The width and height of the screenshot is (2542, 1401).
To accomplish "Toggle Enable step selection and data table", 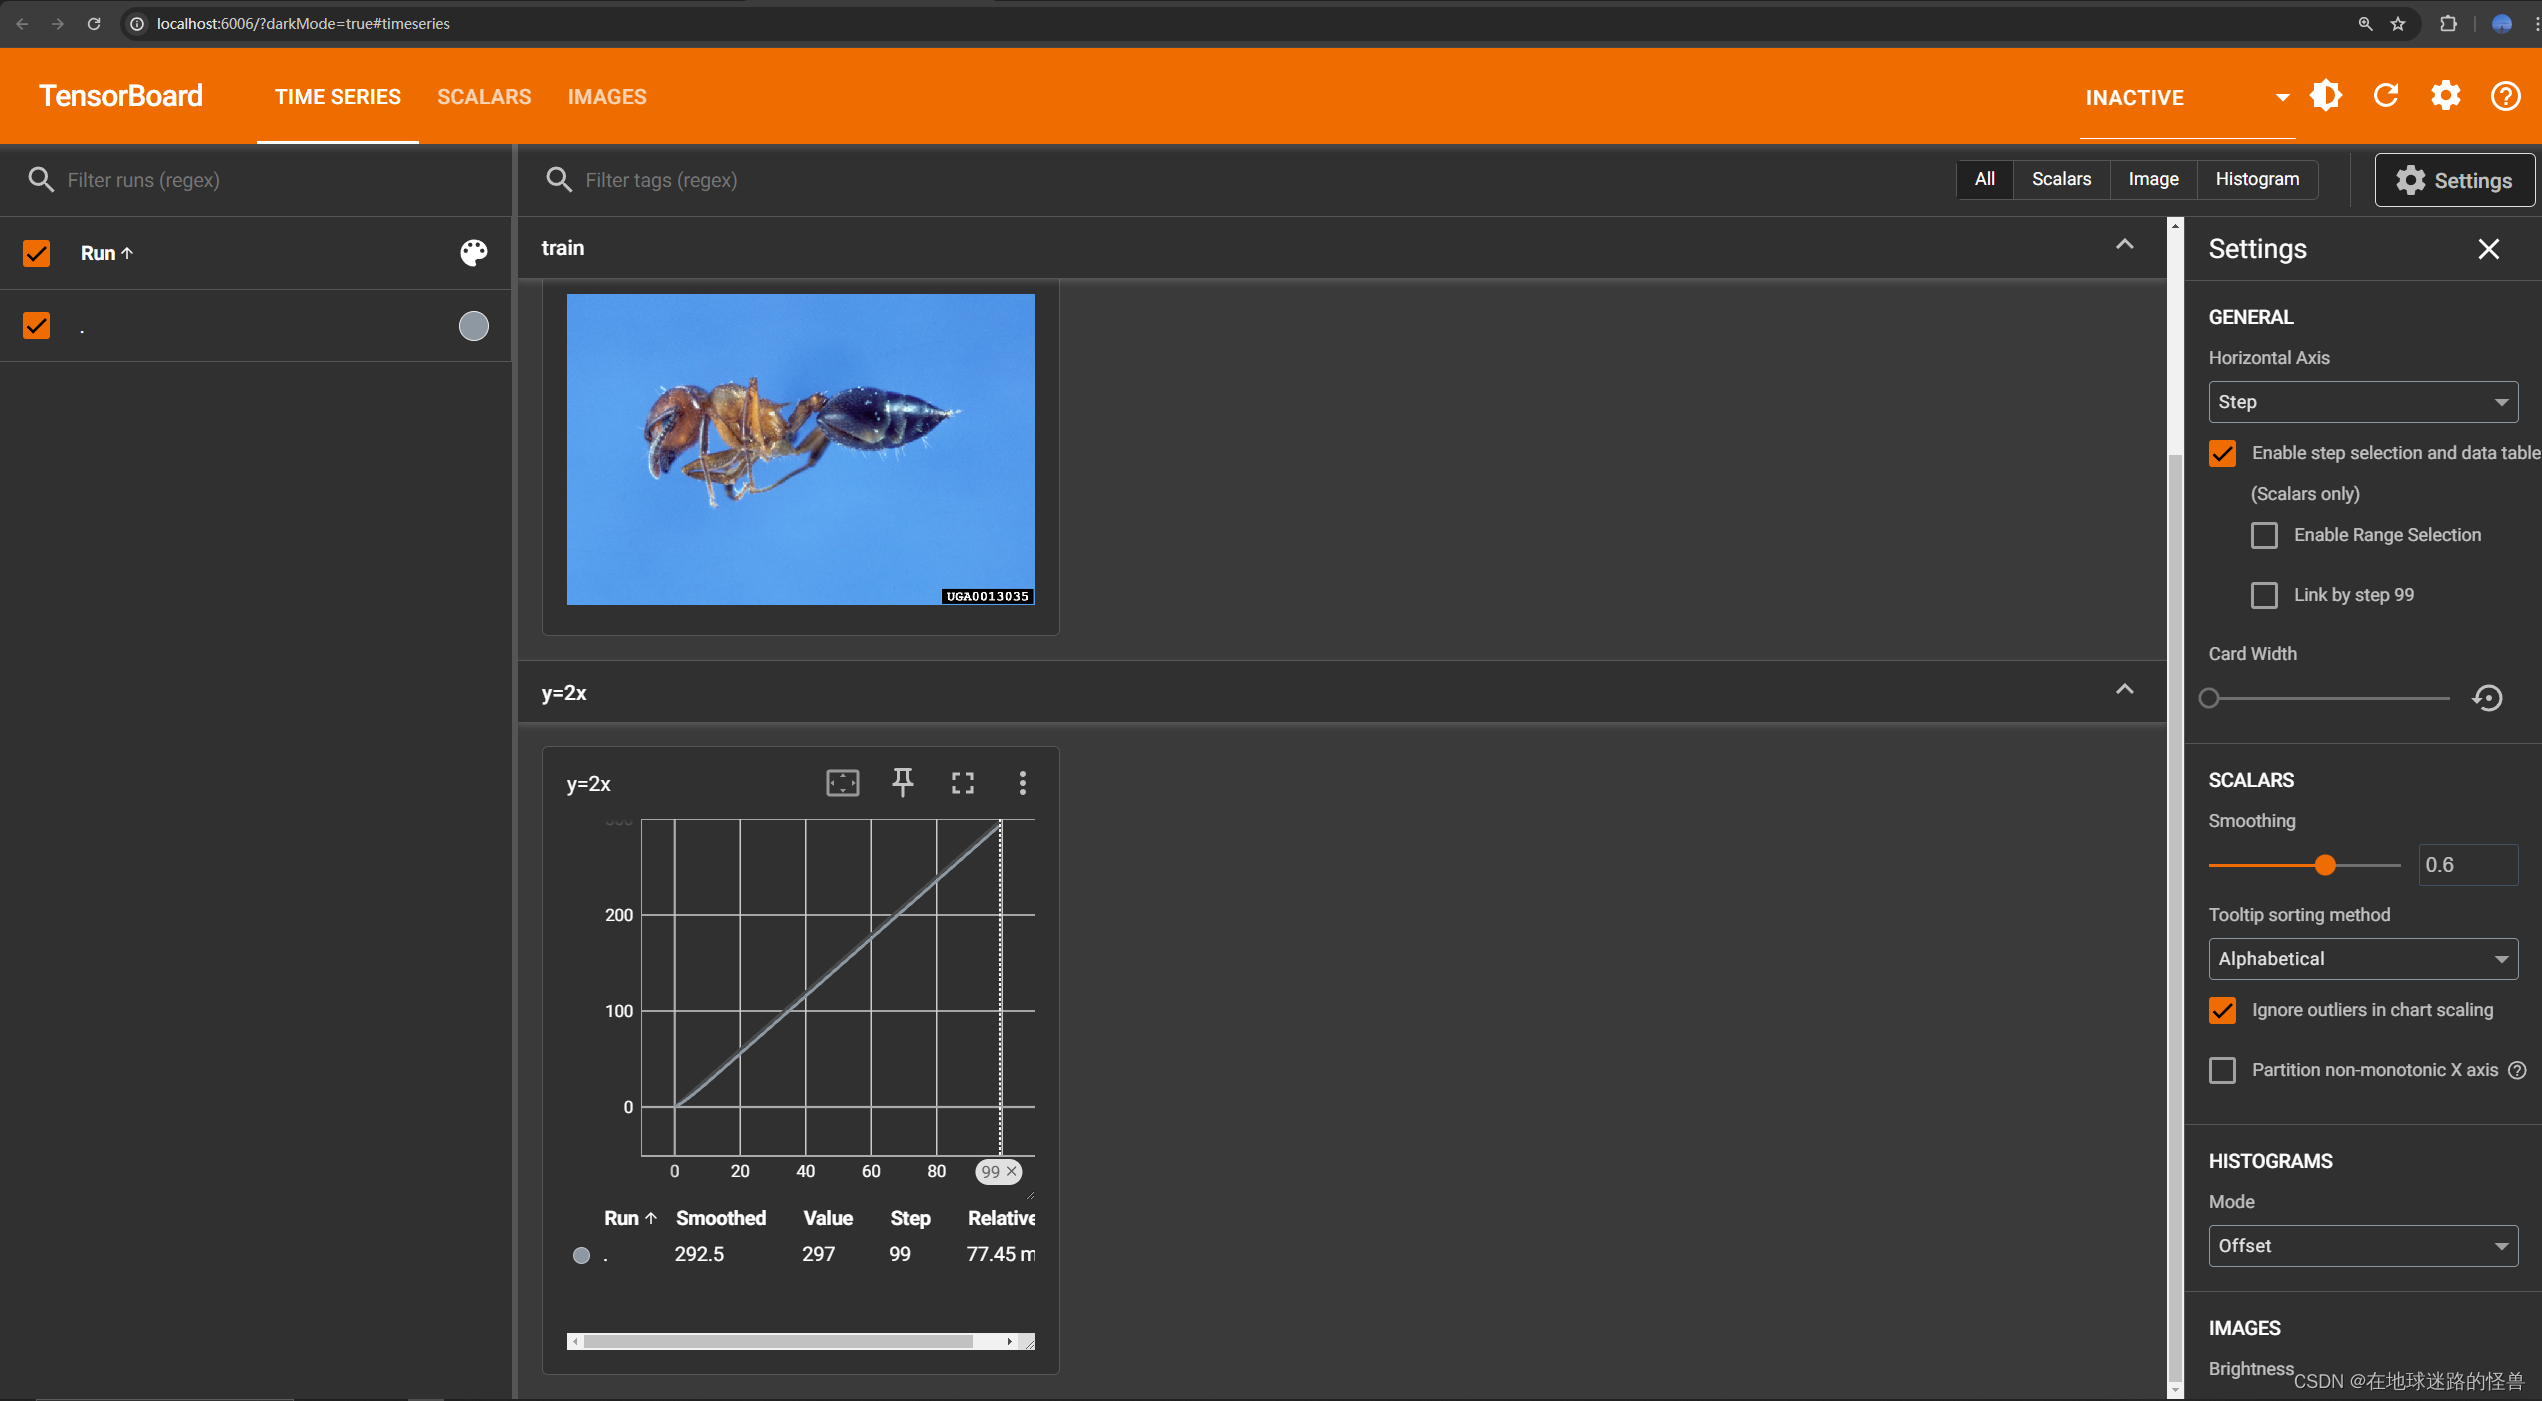I will (x=2222, y=454).
